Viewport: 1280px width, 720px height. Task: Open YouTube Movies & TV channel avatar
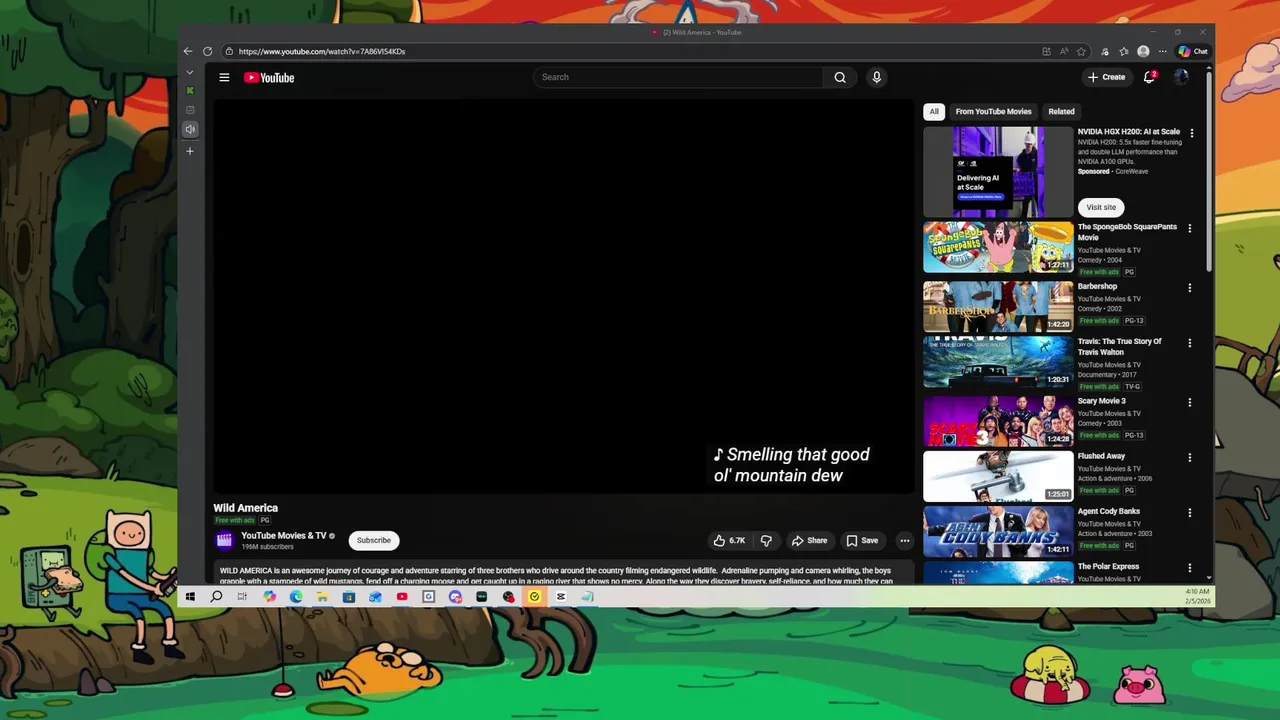tap(224, 540)
